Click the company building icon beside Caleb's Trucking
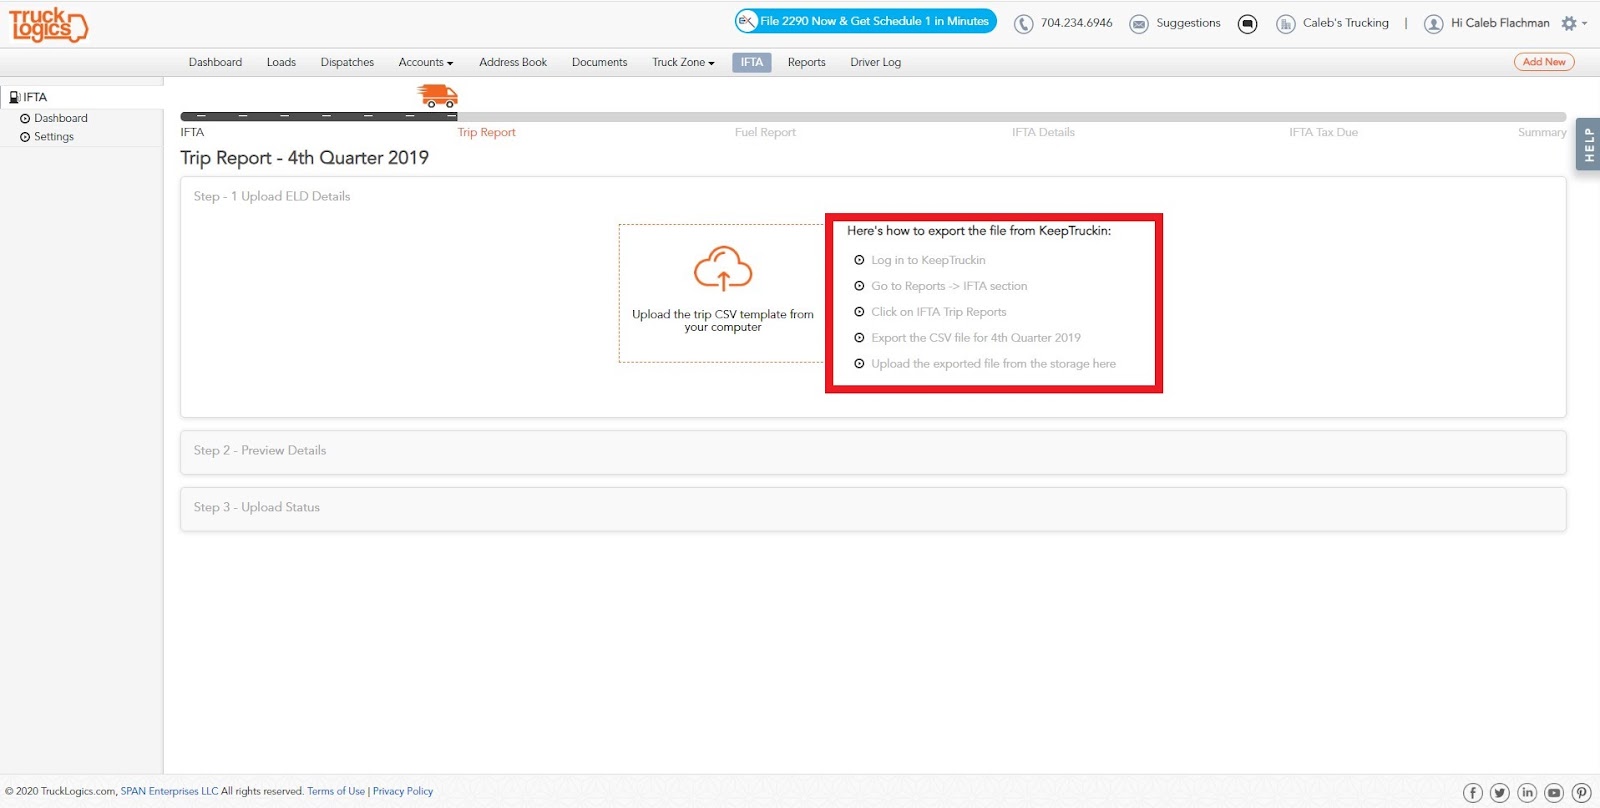 coord(1286,24)
